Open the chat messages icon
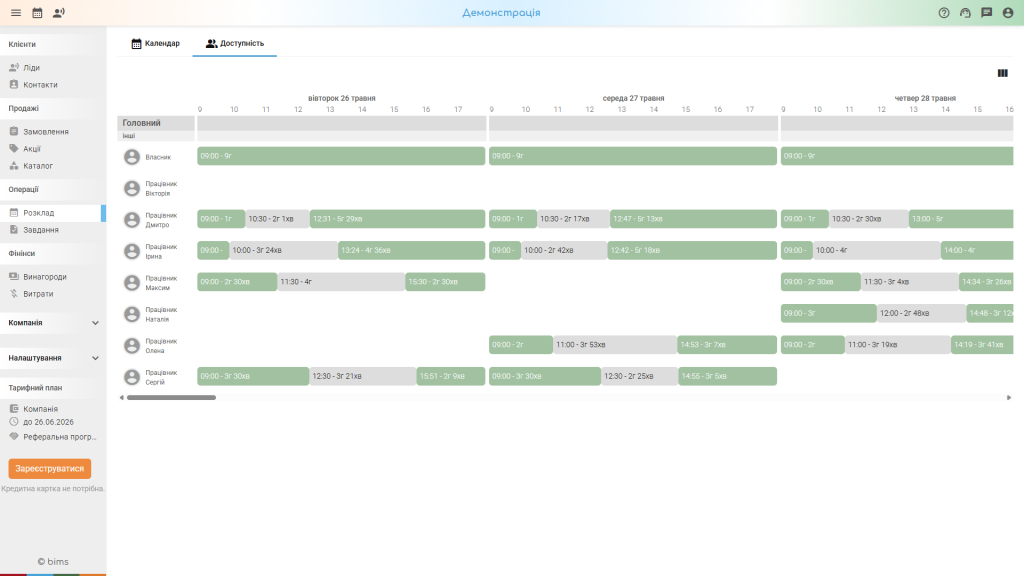 (x=987, y=12)
